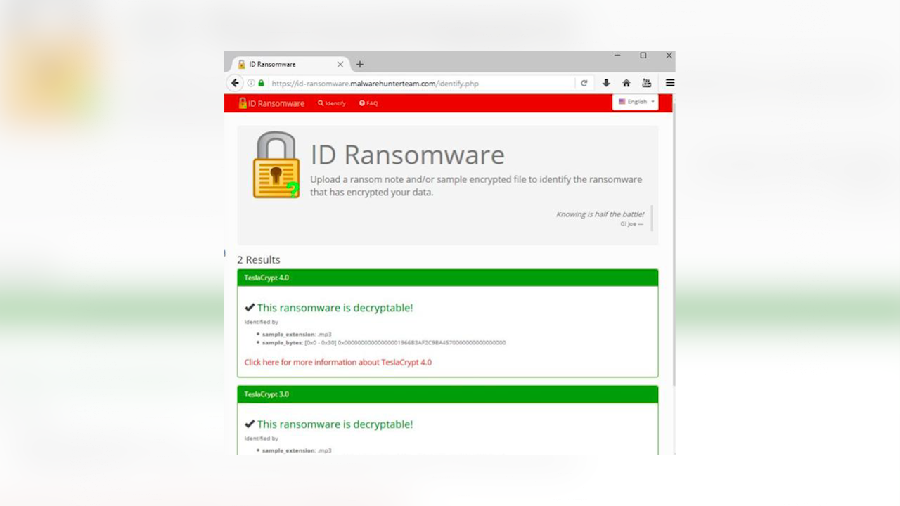The height and width of the screenshot is (506, 900).
Task: Open more information about TeslaCrypt 4.0 link
Action: click(x=338, y=363)
